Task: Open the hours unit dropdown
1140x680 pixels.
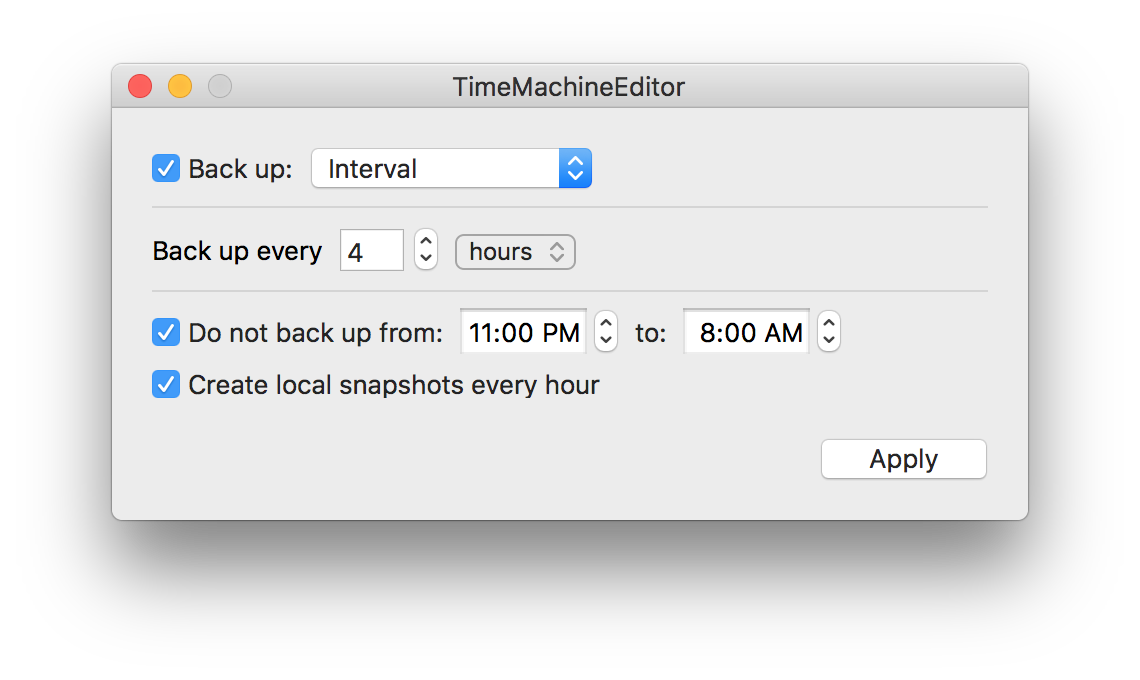Action: (515, 251)
